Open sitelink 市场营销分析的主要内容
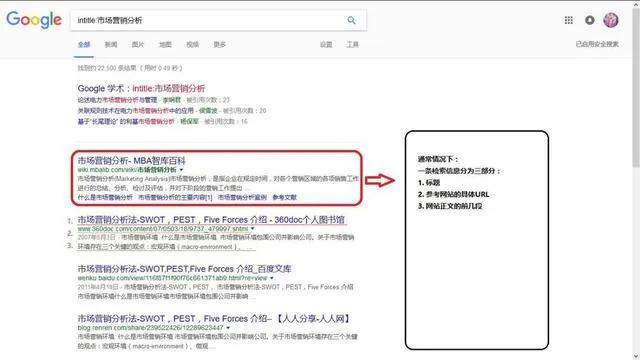The image size is (640, 360). [175, 197]
